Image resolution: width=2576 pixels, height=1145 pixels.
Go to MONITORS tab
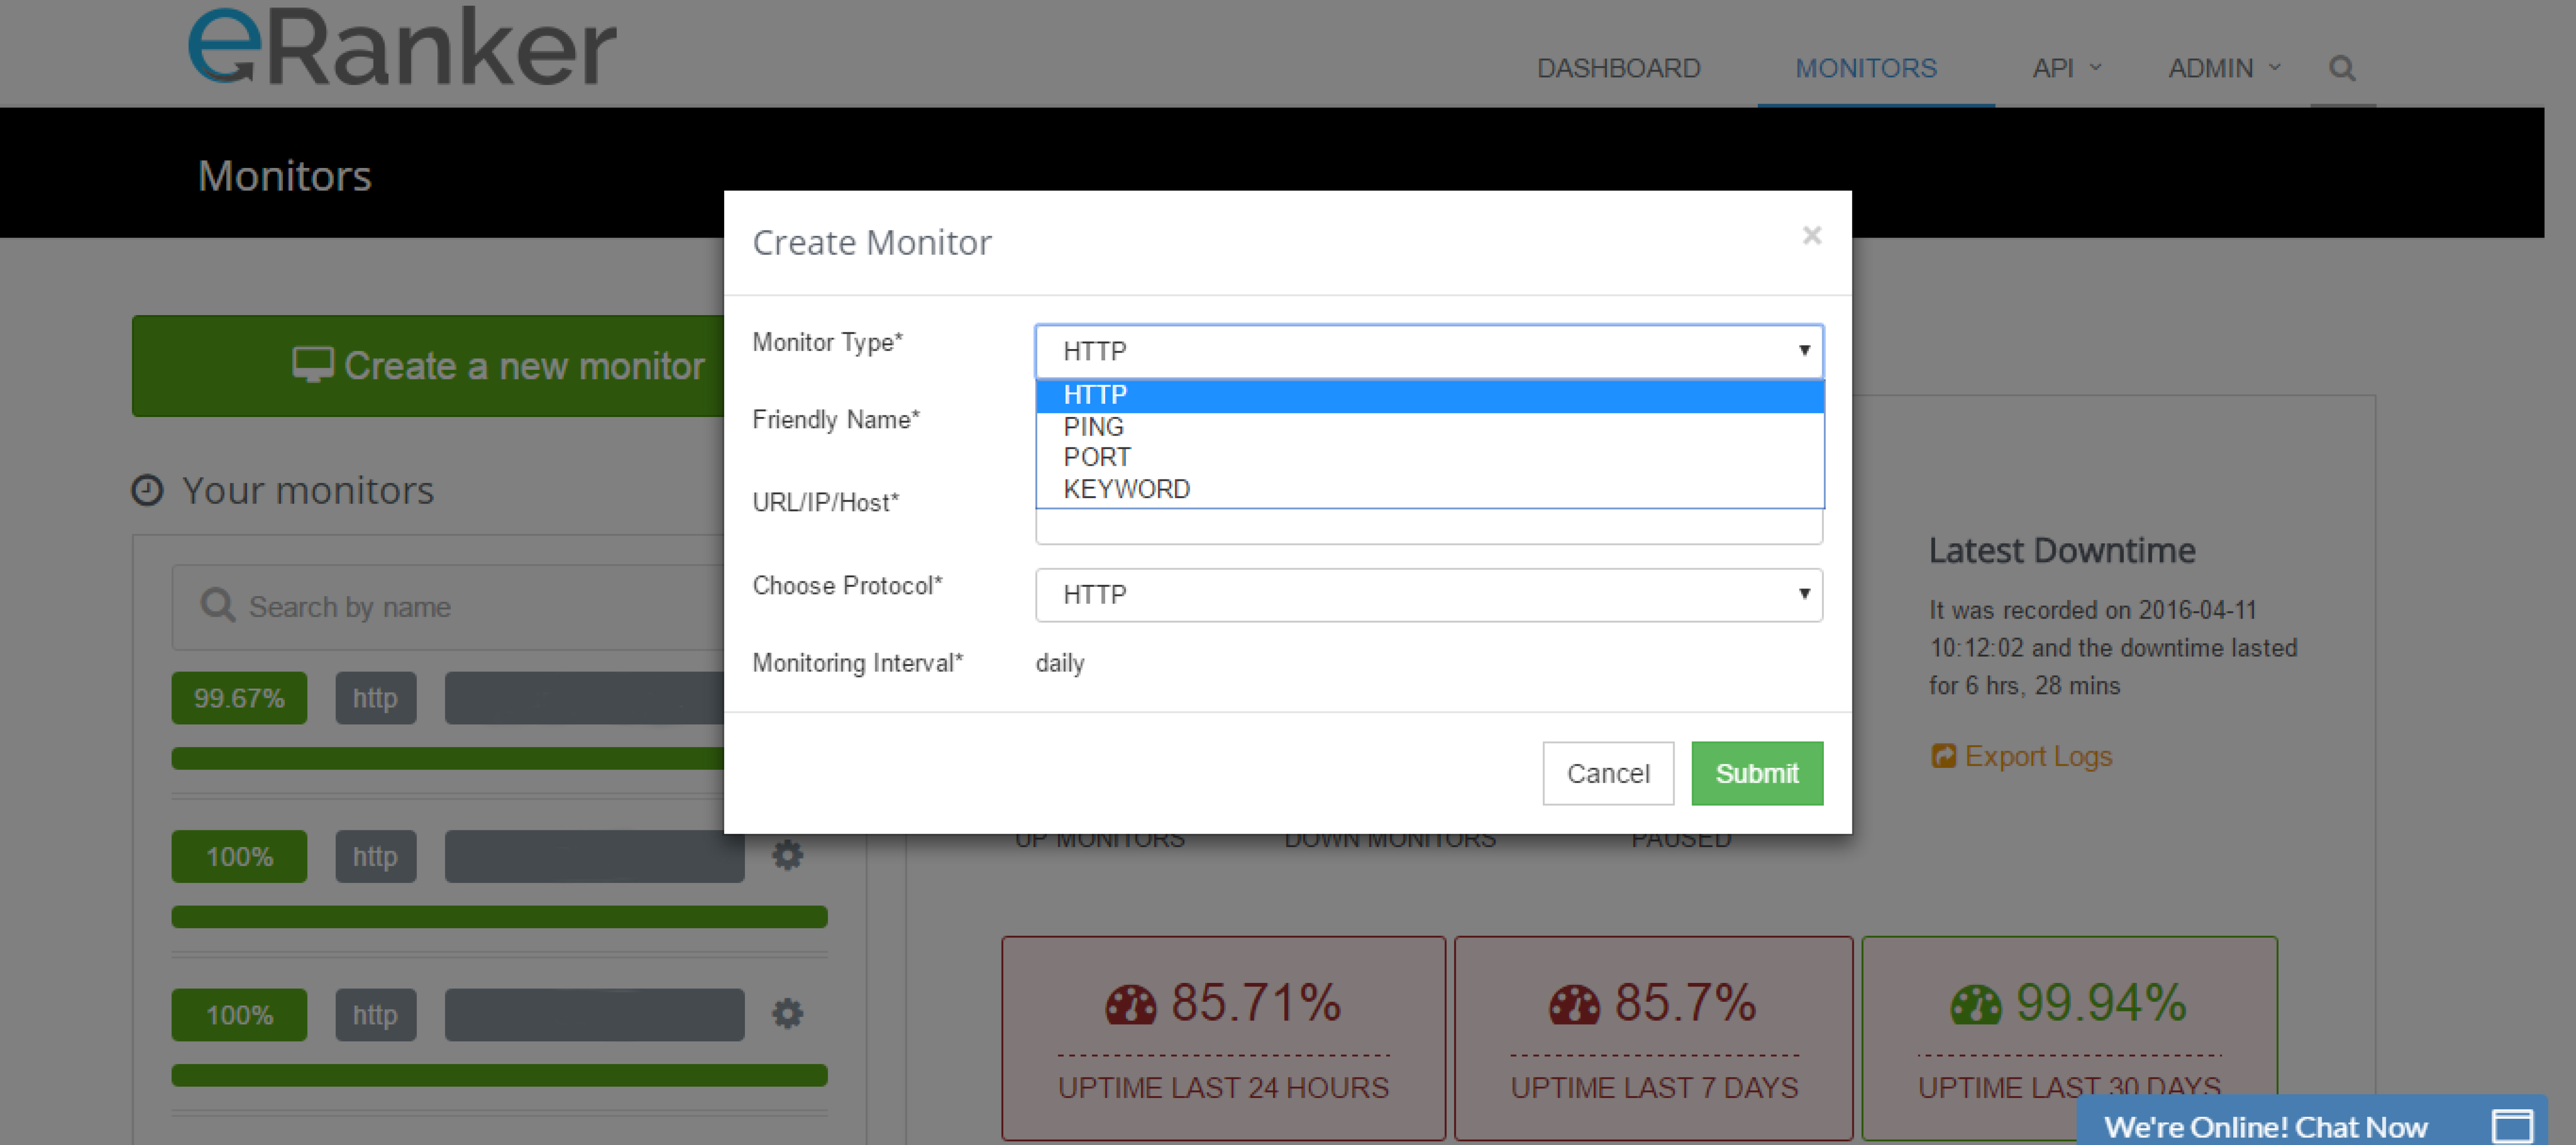[1865, 68]
